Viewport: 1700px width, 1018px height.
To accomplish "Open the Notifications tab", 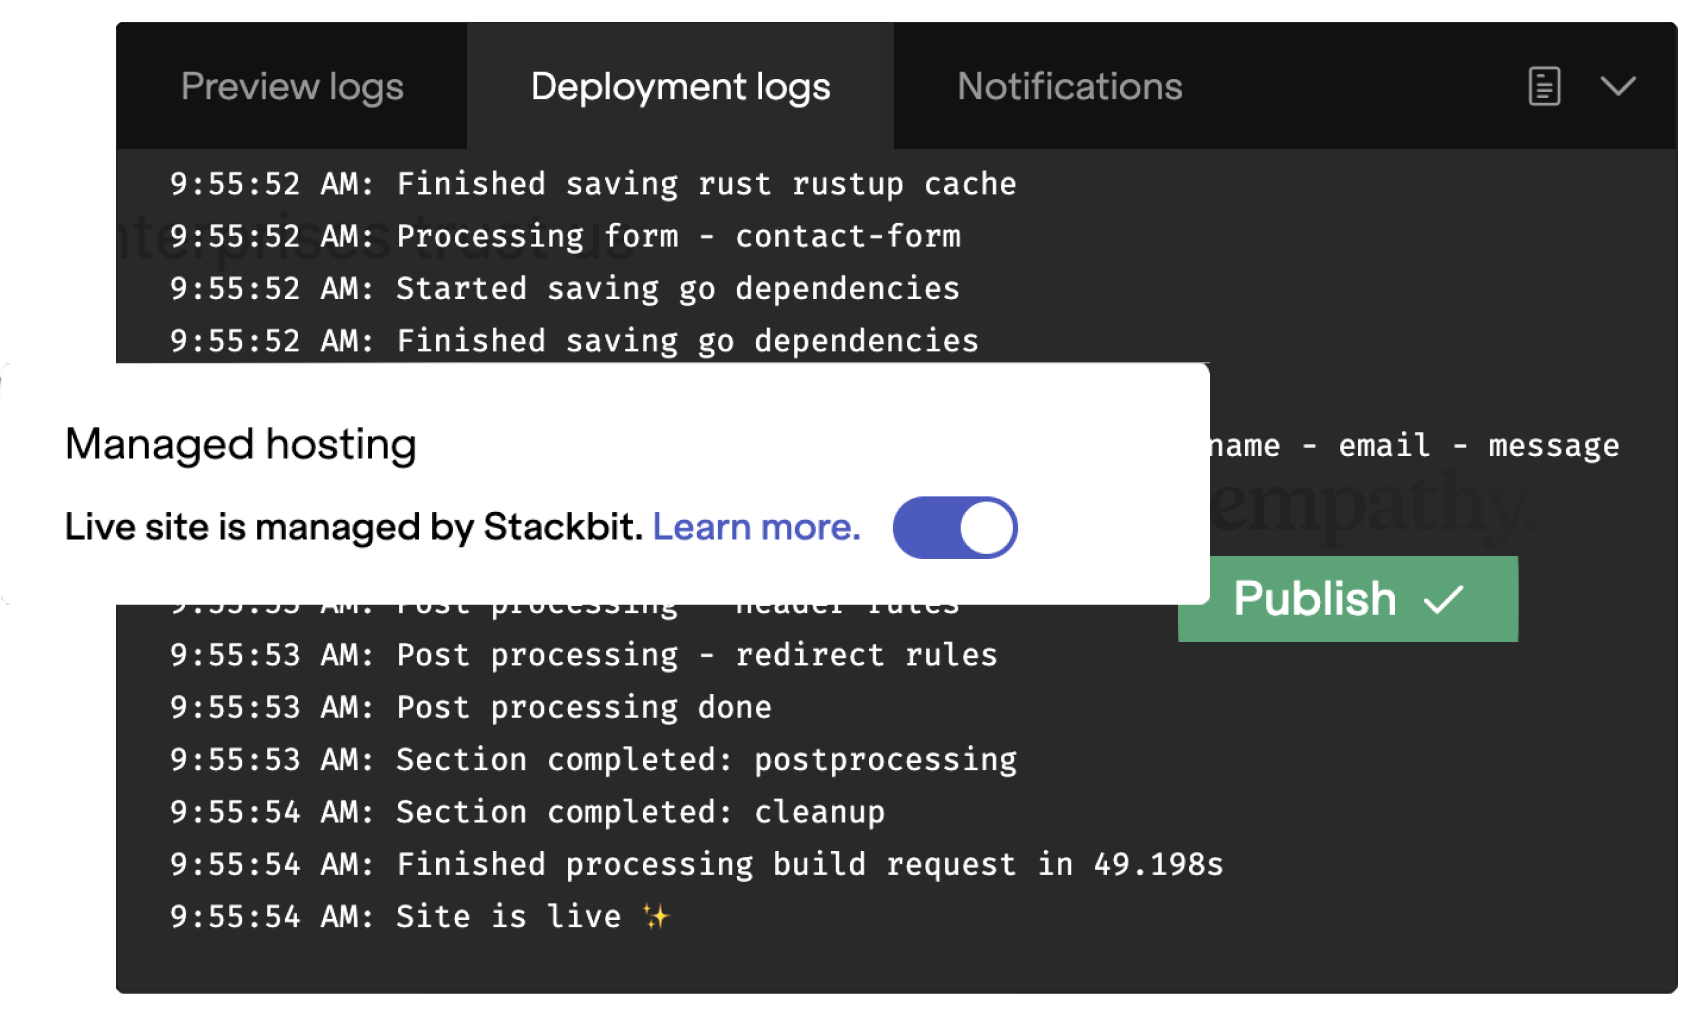I will 1070,87.
